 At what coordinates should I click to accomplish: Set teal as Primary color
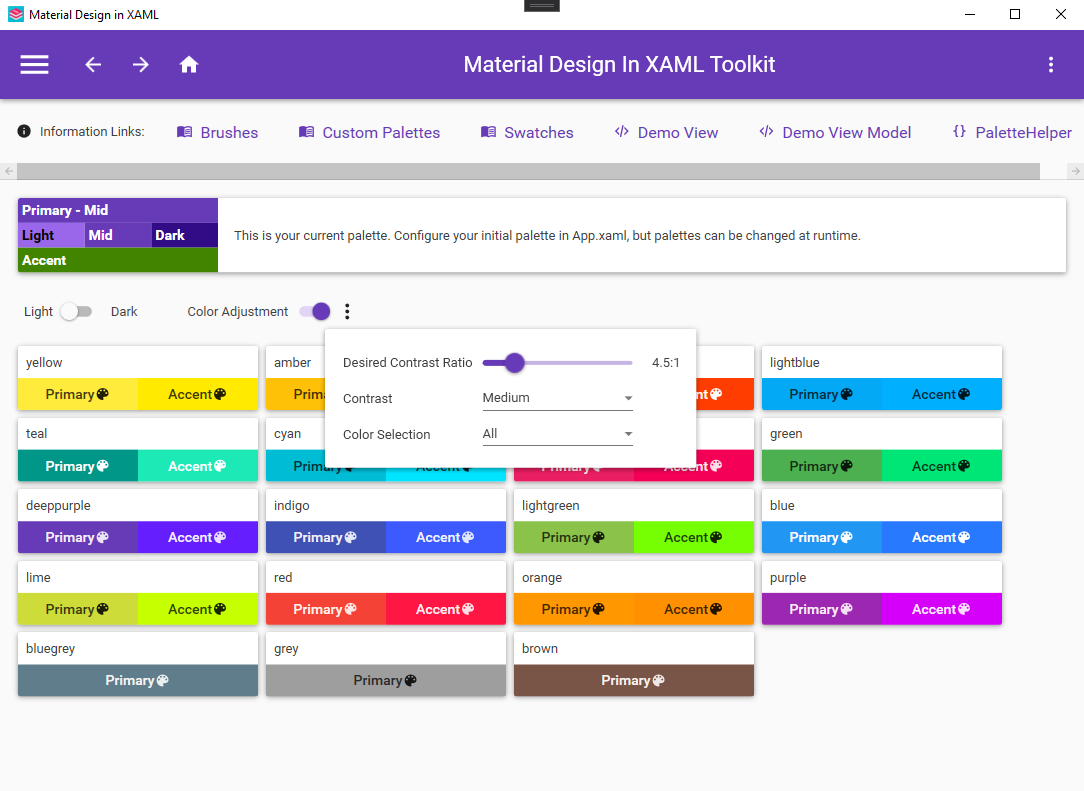[x=77, y=466]
